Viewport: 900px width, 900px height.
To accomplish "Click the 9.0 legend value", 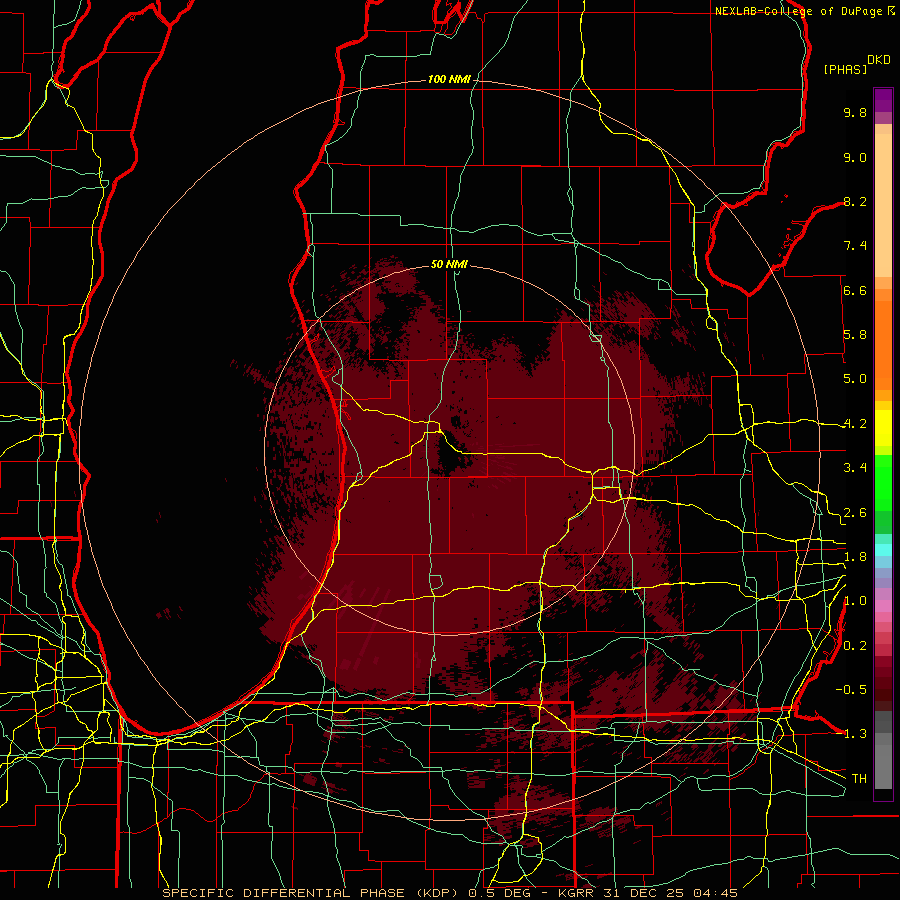I will (x=855, y=157).
